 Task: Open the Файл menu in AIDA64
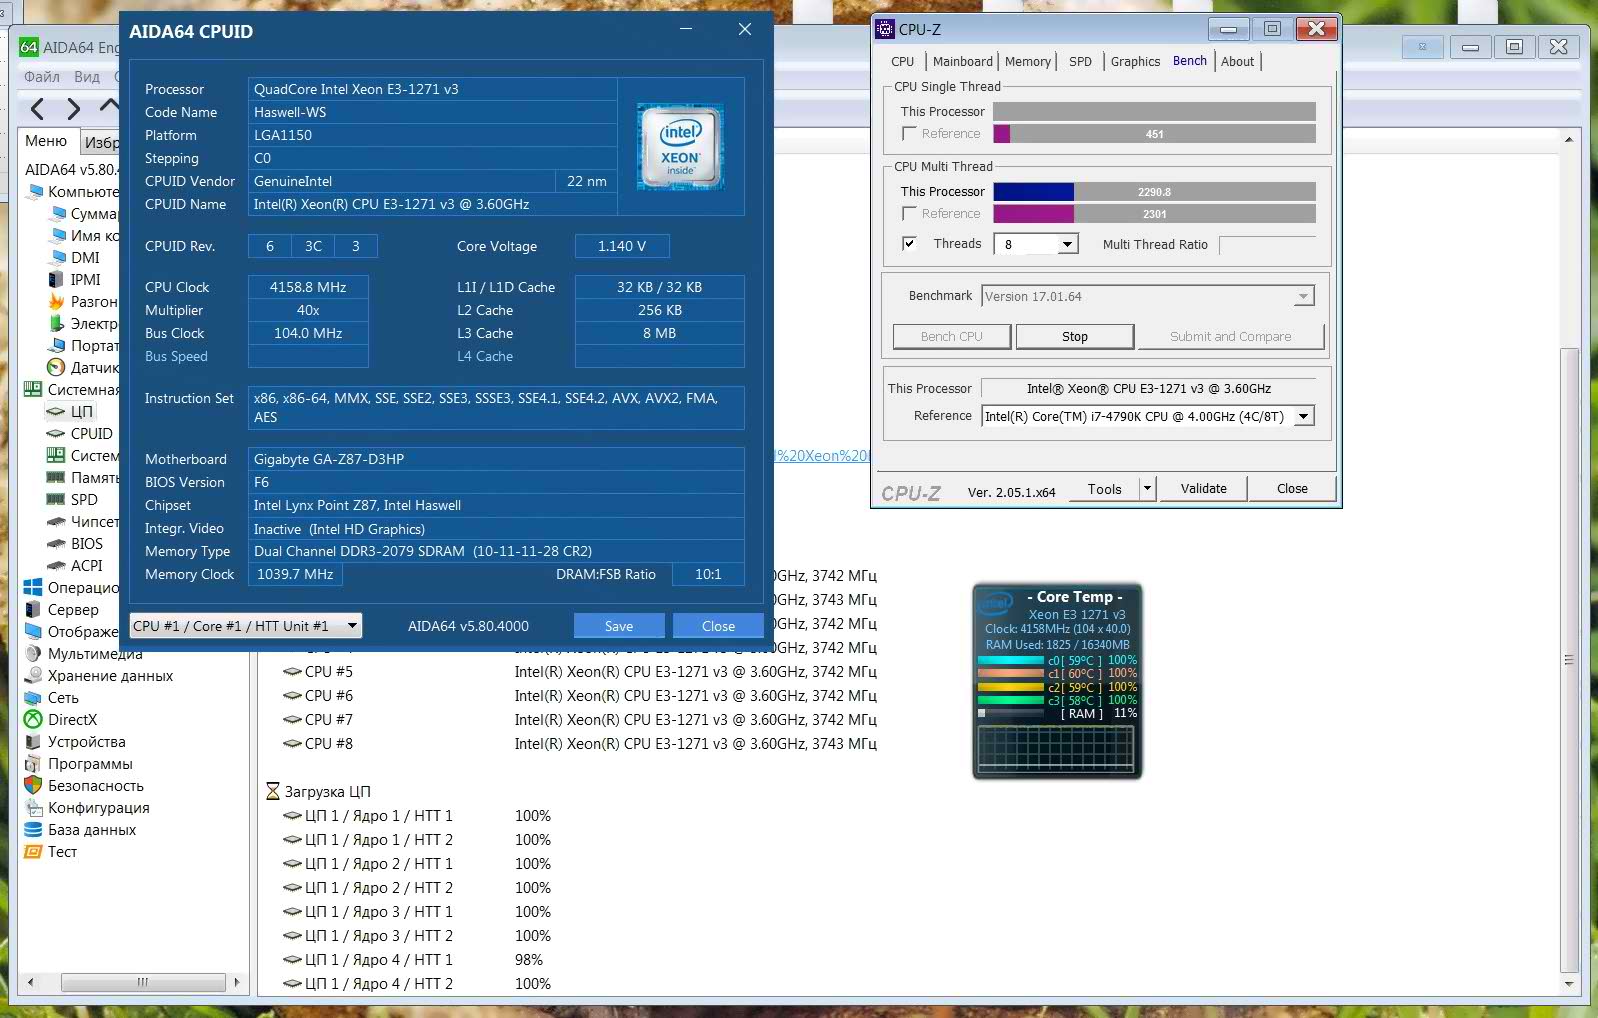pos(42,76)
